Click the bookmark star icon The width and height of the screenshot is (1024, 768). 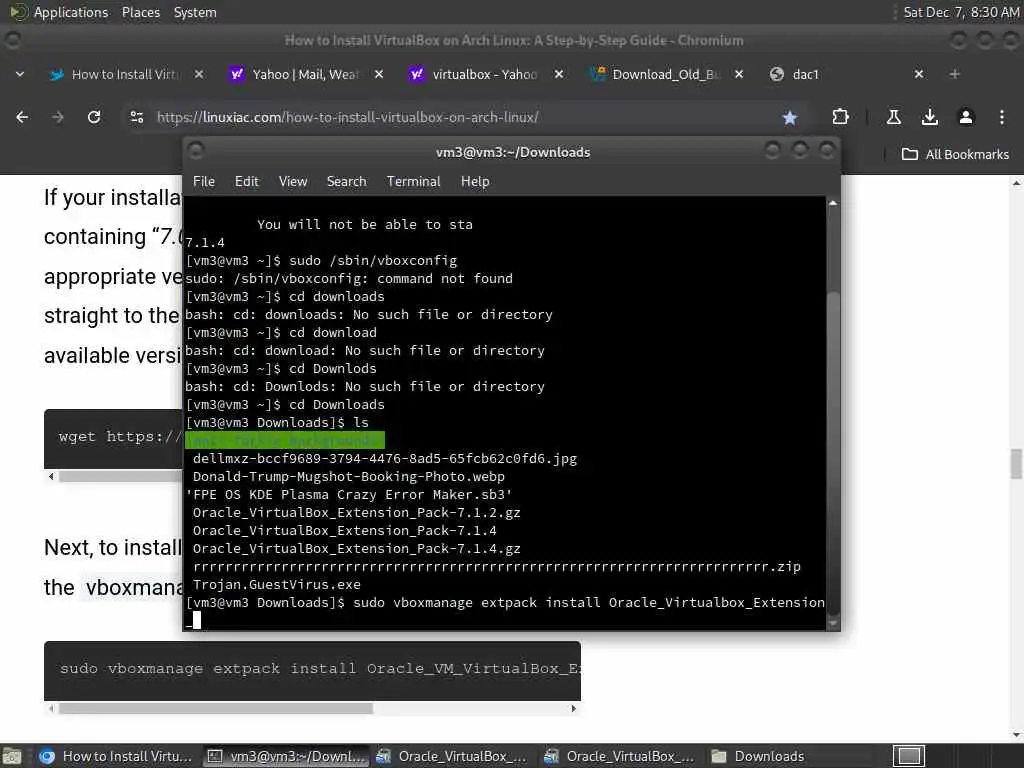[790, 118]
